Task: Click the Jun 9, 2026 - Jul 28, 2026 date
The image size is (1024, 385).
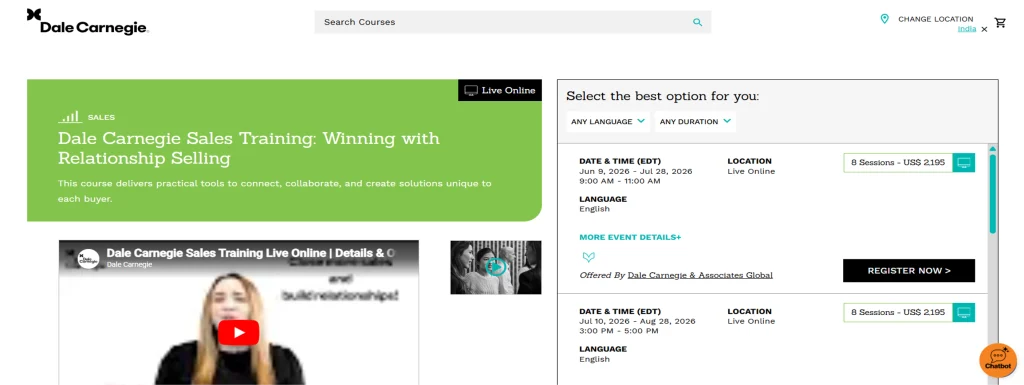Action: coord(635,172)
